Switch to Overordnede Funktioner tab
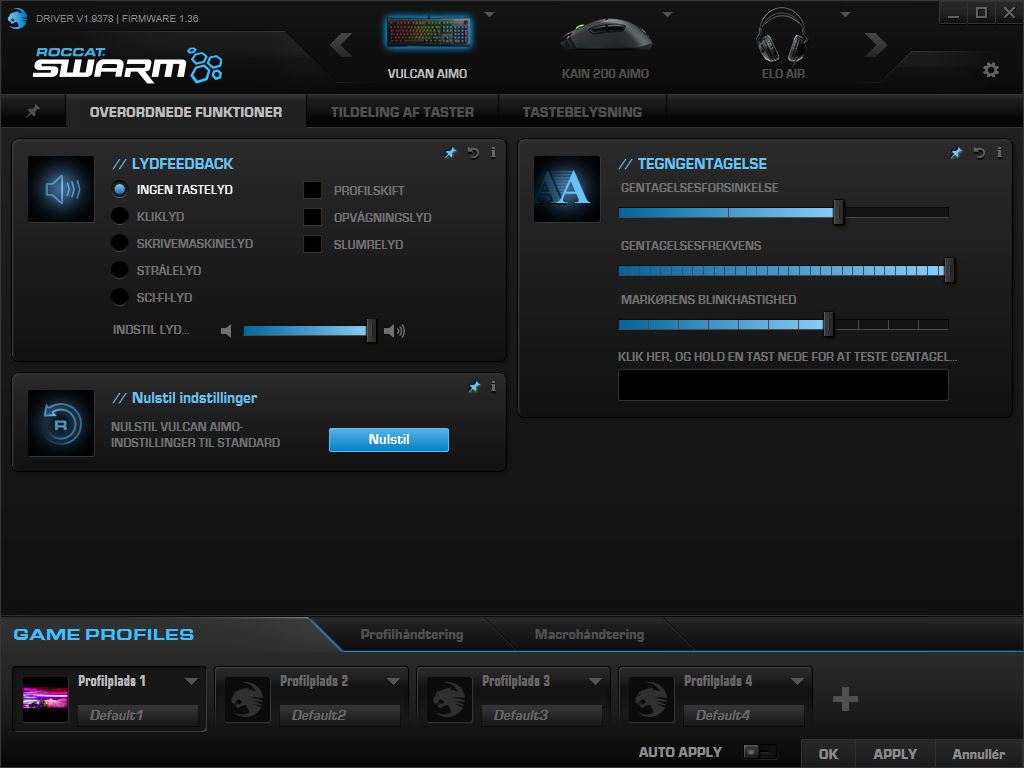Screen dimensions: 1024x768 [185, 112]
